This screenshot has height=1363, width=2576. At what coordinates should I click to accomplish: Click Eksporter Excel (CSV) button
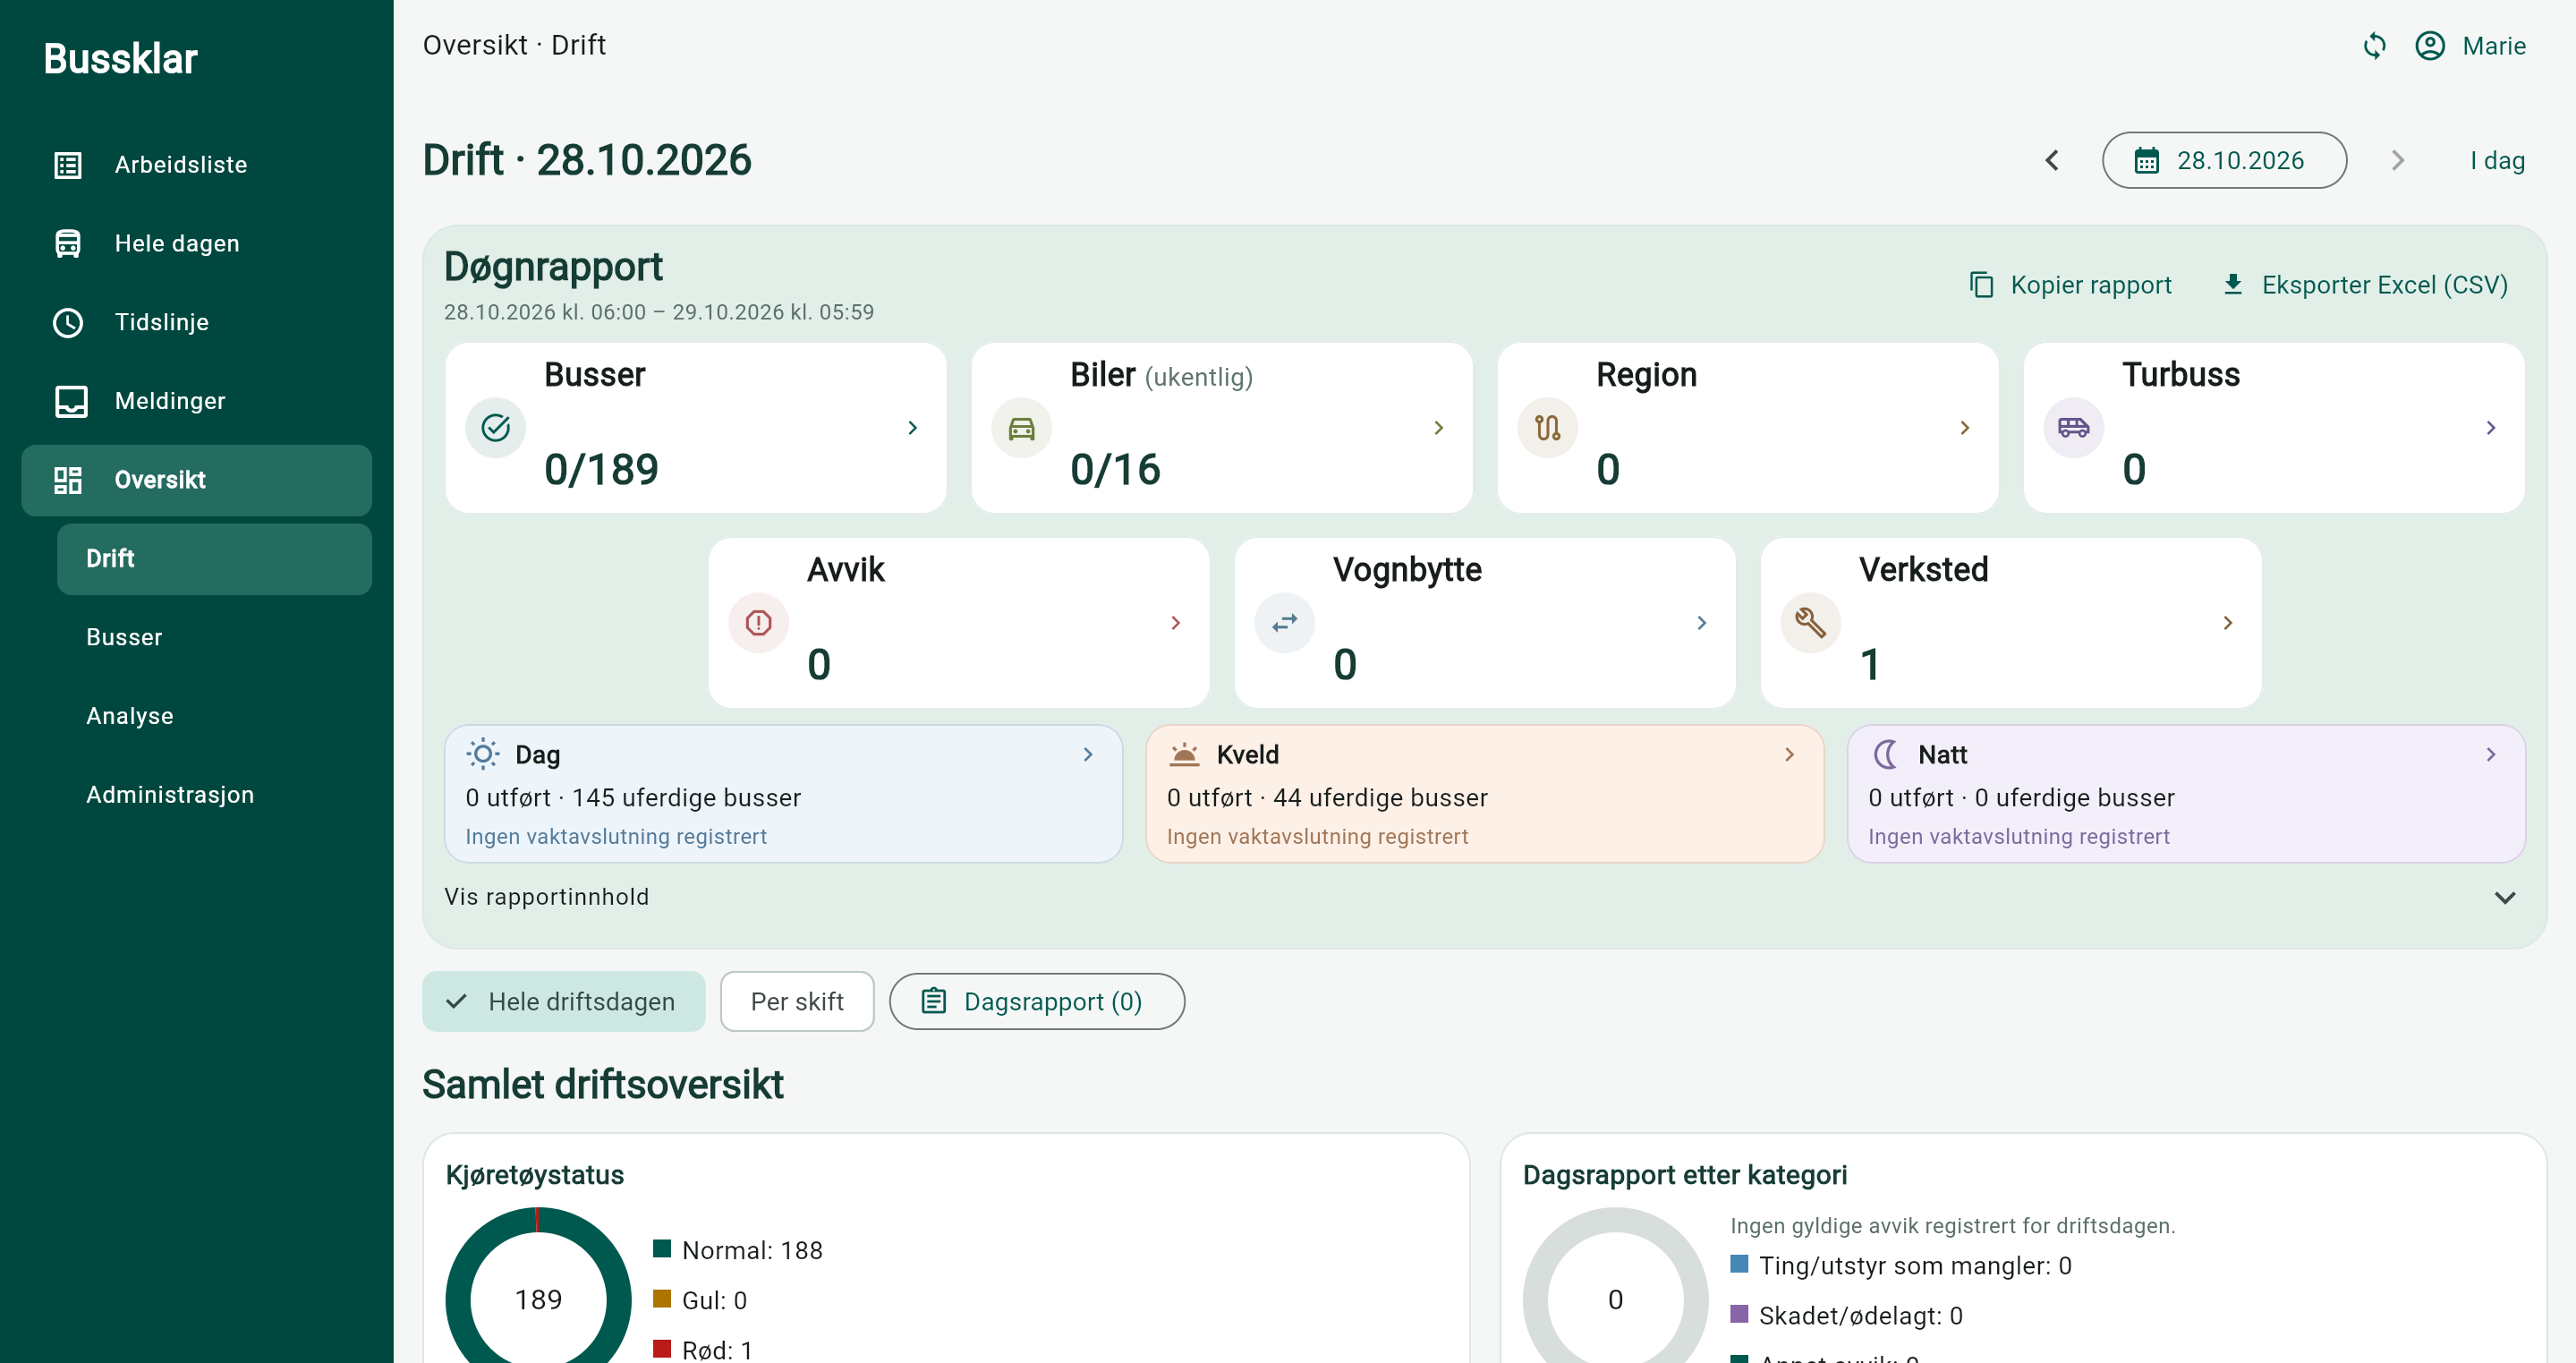2364,285
